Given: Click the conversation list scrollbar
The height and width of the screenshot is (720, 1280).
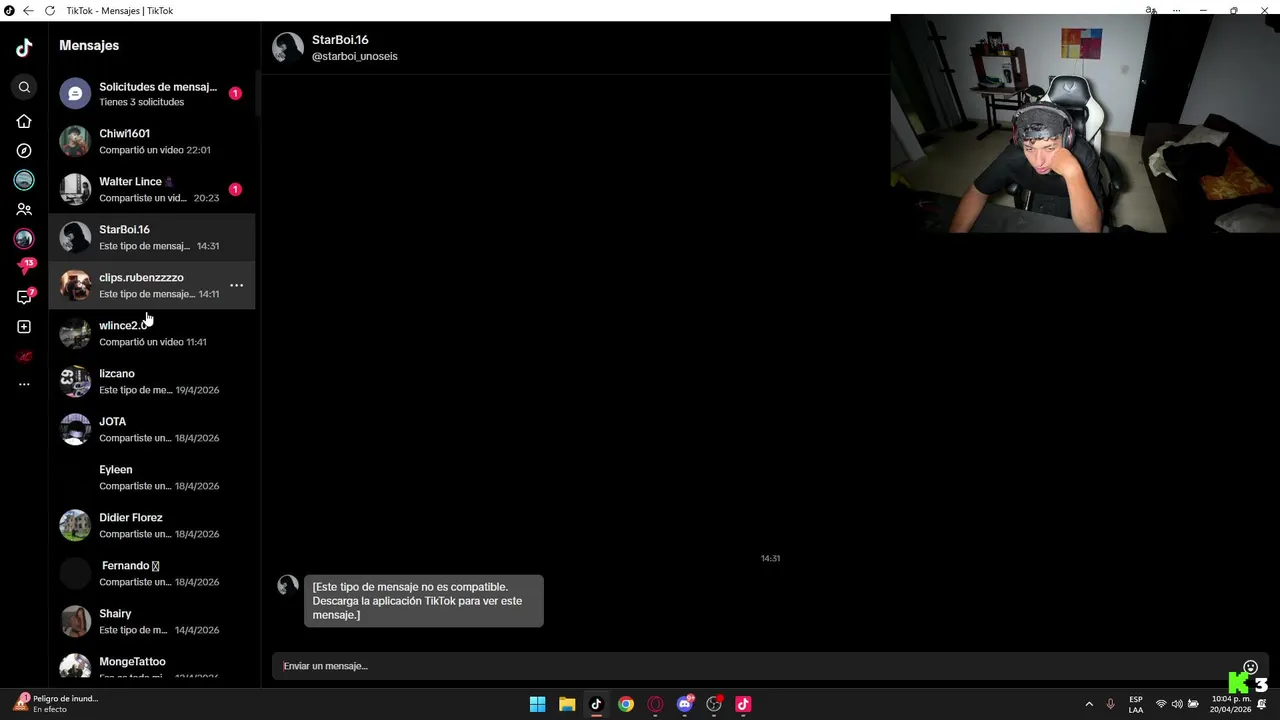Looking at the screenshot, I should (x=258, y=93).
